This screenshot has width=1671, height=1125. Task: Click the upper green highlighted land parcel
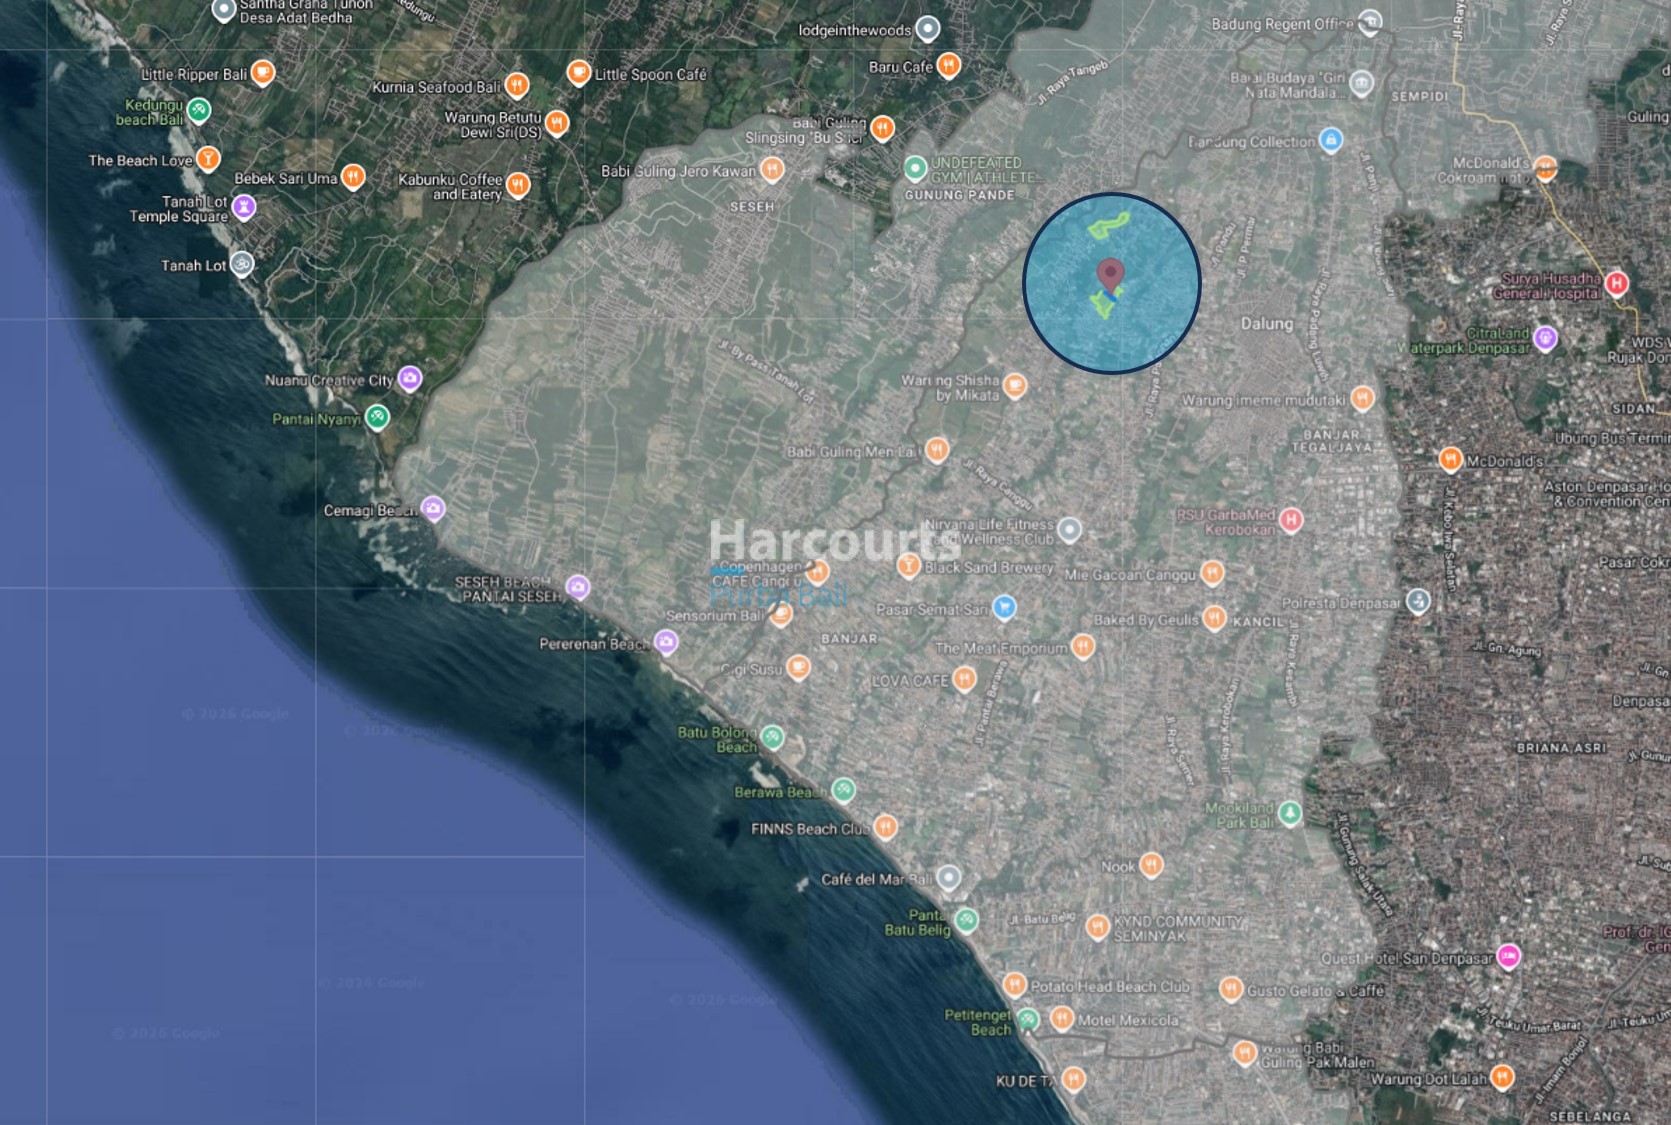click(x=1108, y=225)
